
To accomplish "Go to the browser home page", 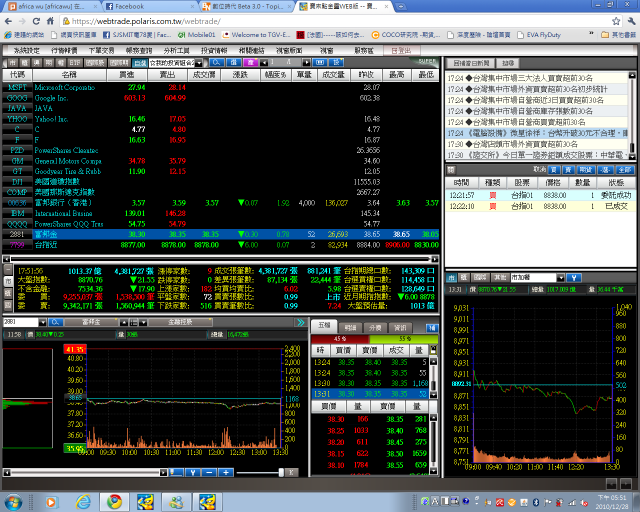I will [x=50, y=21].
